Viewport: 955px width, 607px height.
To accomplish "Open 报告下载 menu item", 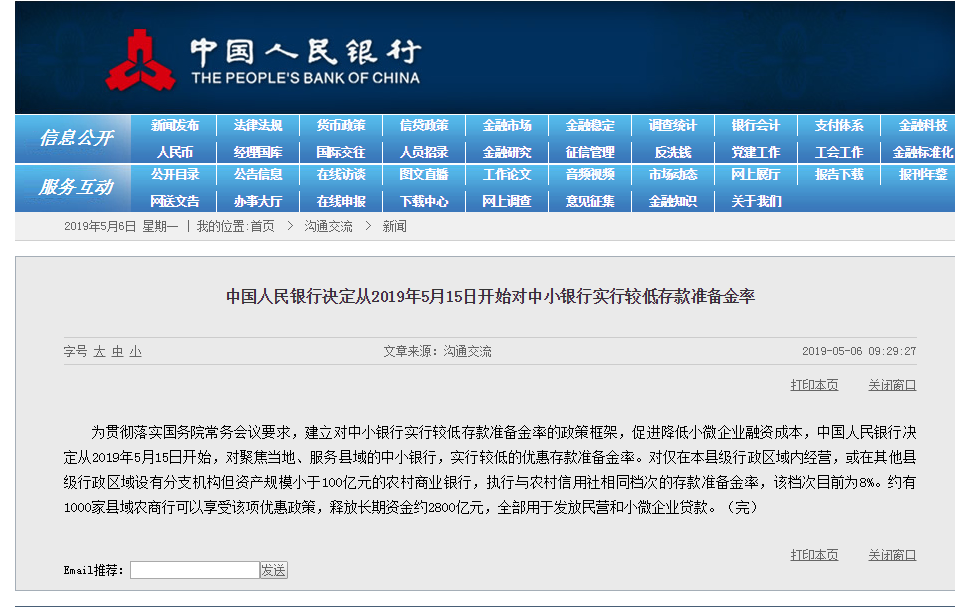I will (839, 174).
